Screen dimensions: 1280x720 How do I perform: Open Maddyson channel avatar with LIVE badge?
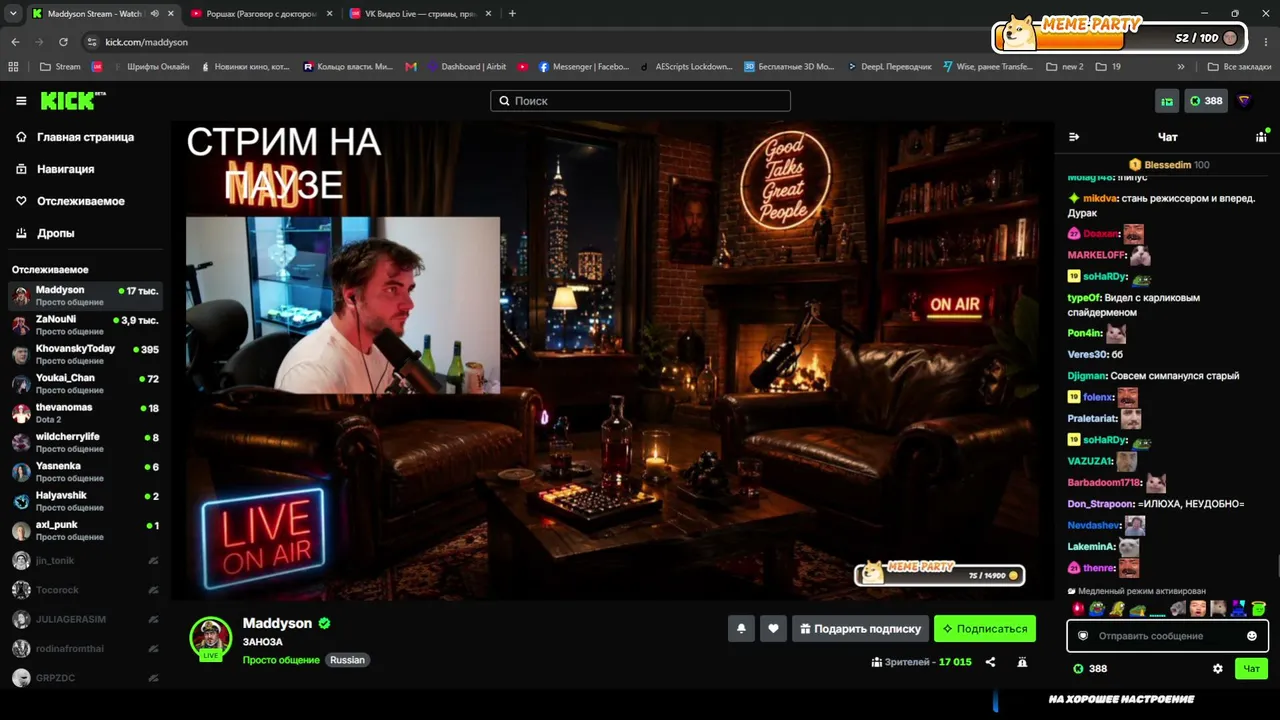point(210,638)
